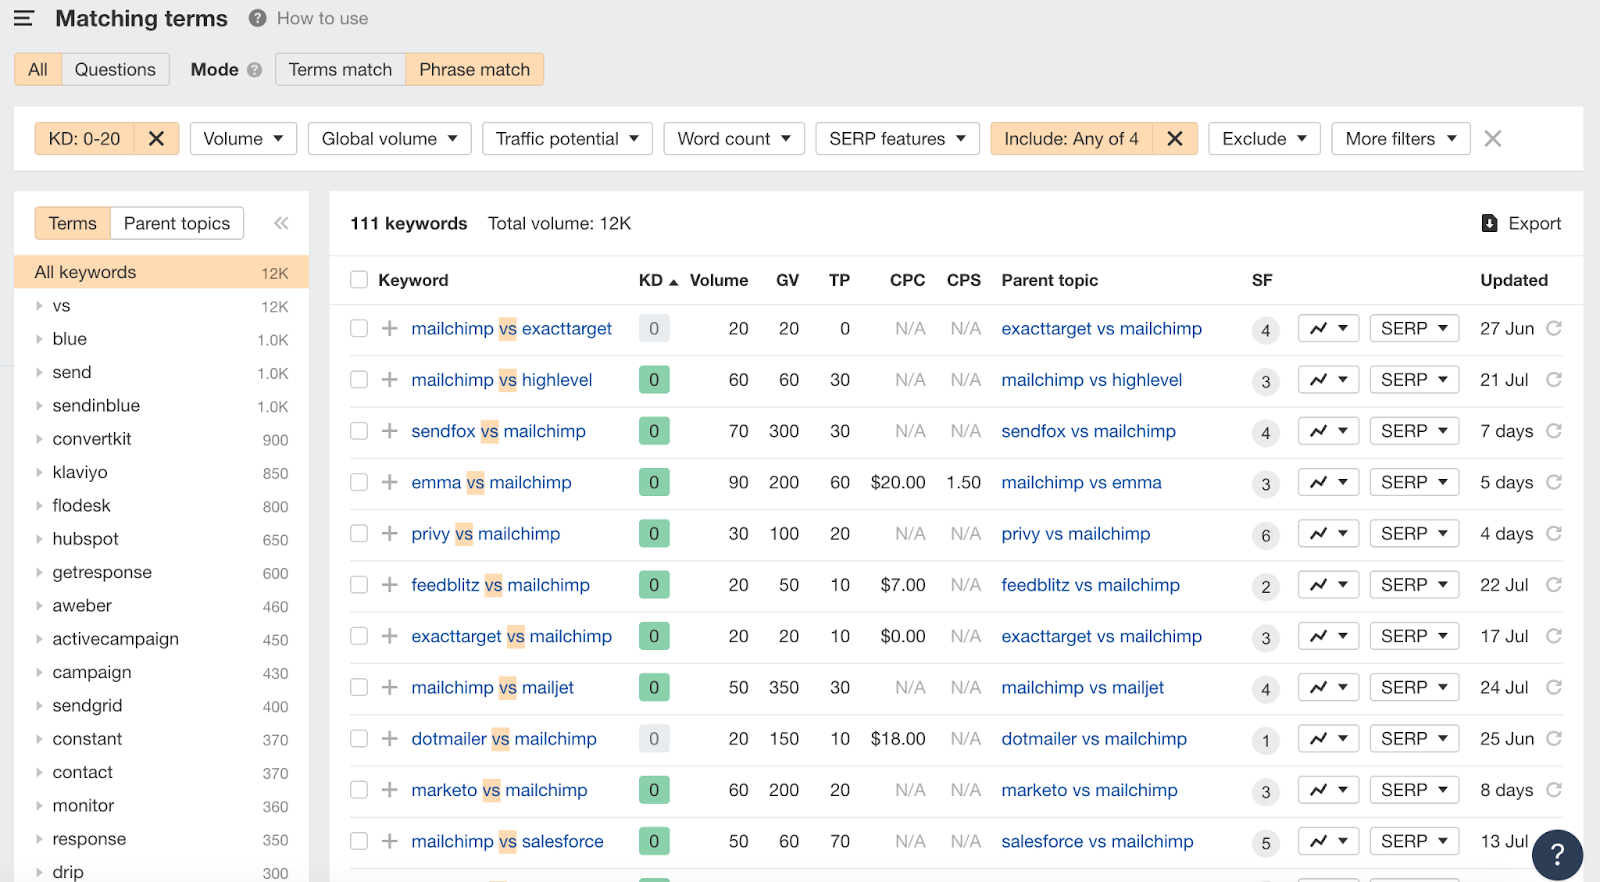Open the help chat bubble
Viewport: 1600px width, 882px height.
pyautogui.click(x=1557, y=854)
